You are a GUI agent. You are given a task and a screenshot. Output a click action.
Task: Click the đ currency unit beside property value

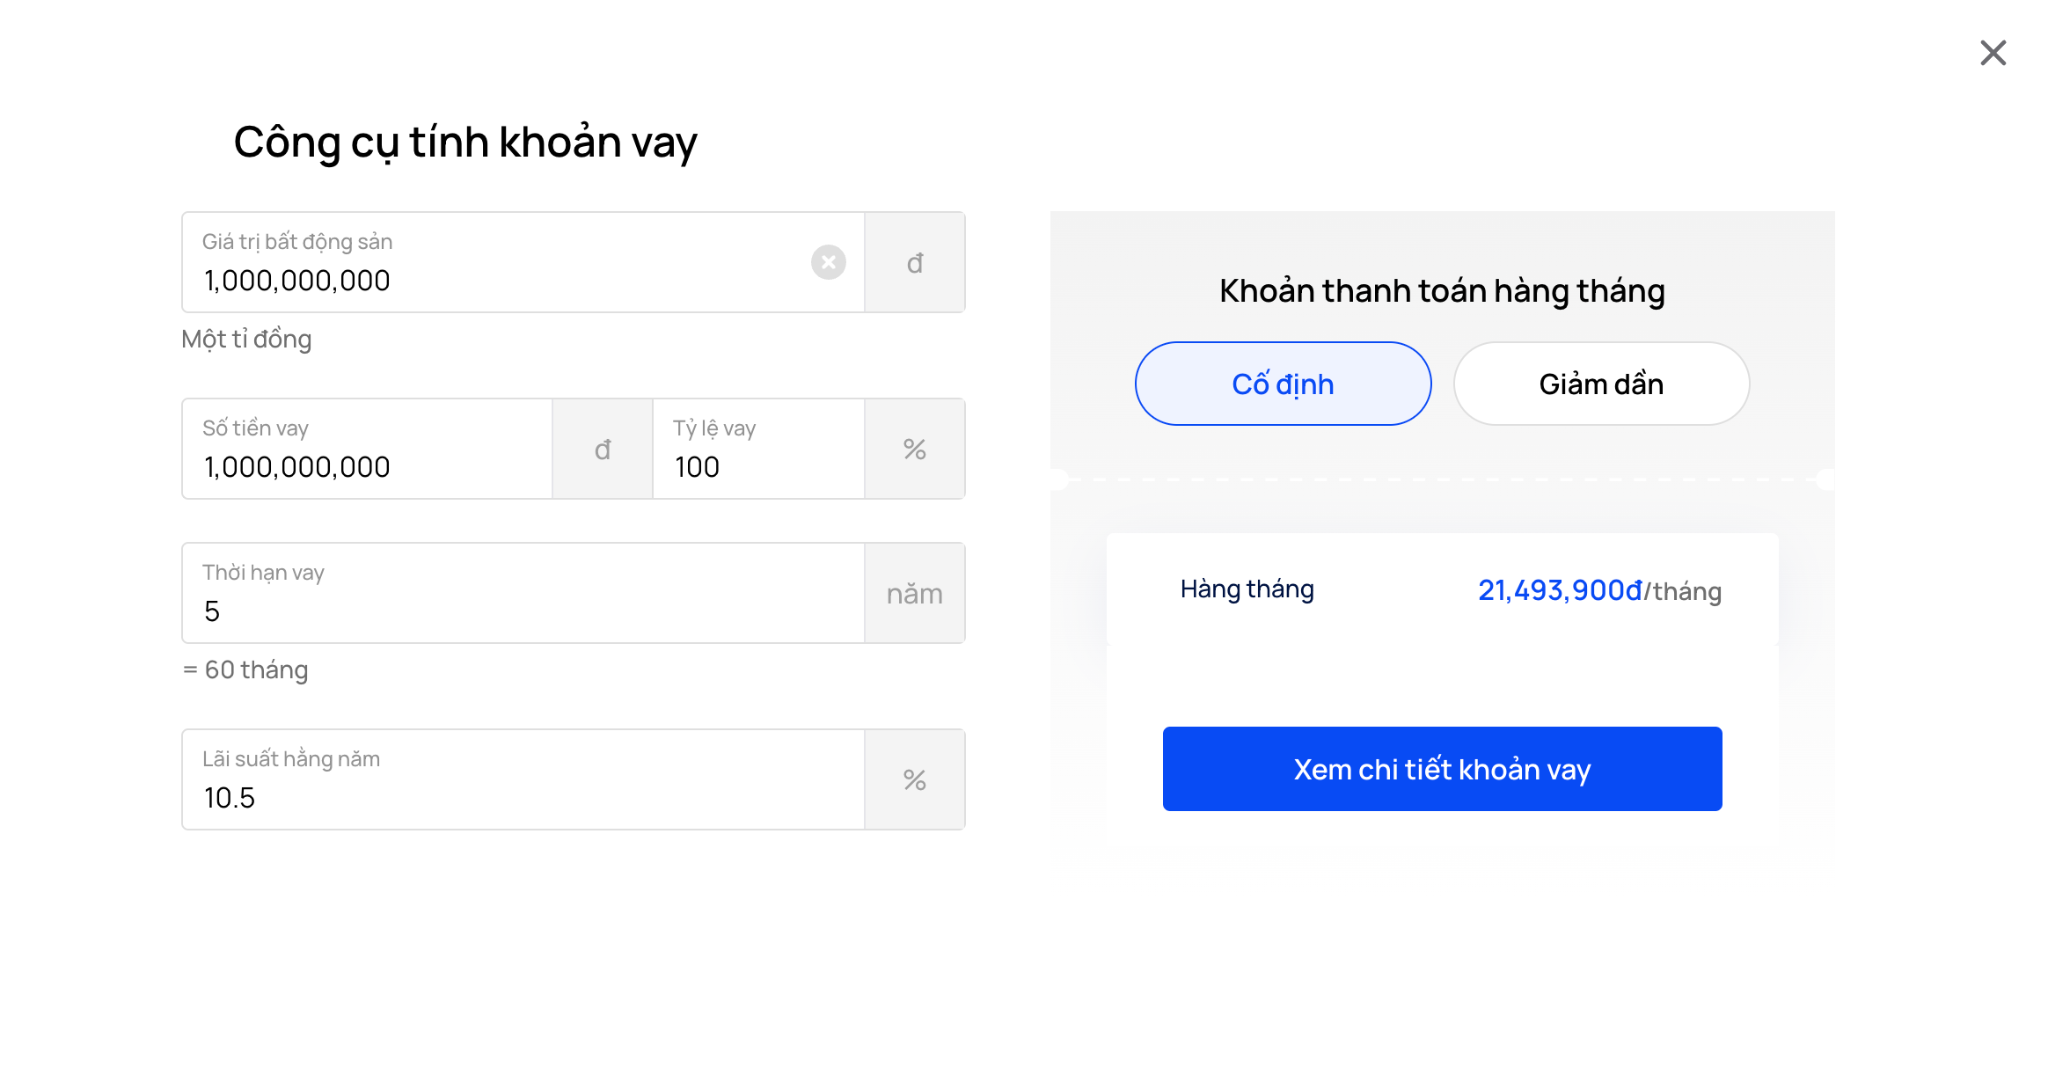pos(914,263)
